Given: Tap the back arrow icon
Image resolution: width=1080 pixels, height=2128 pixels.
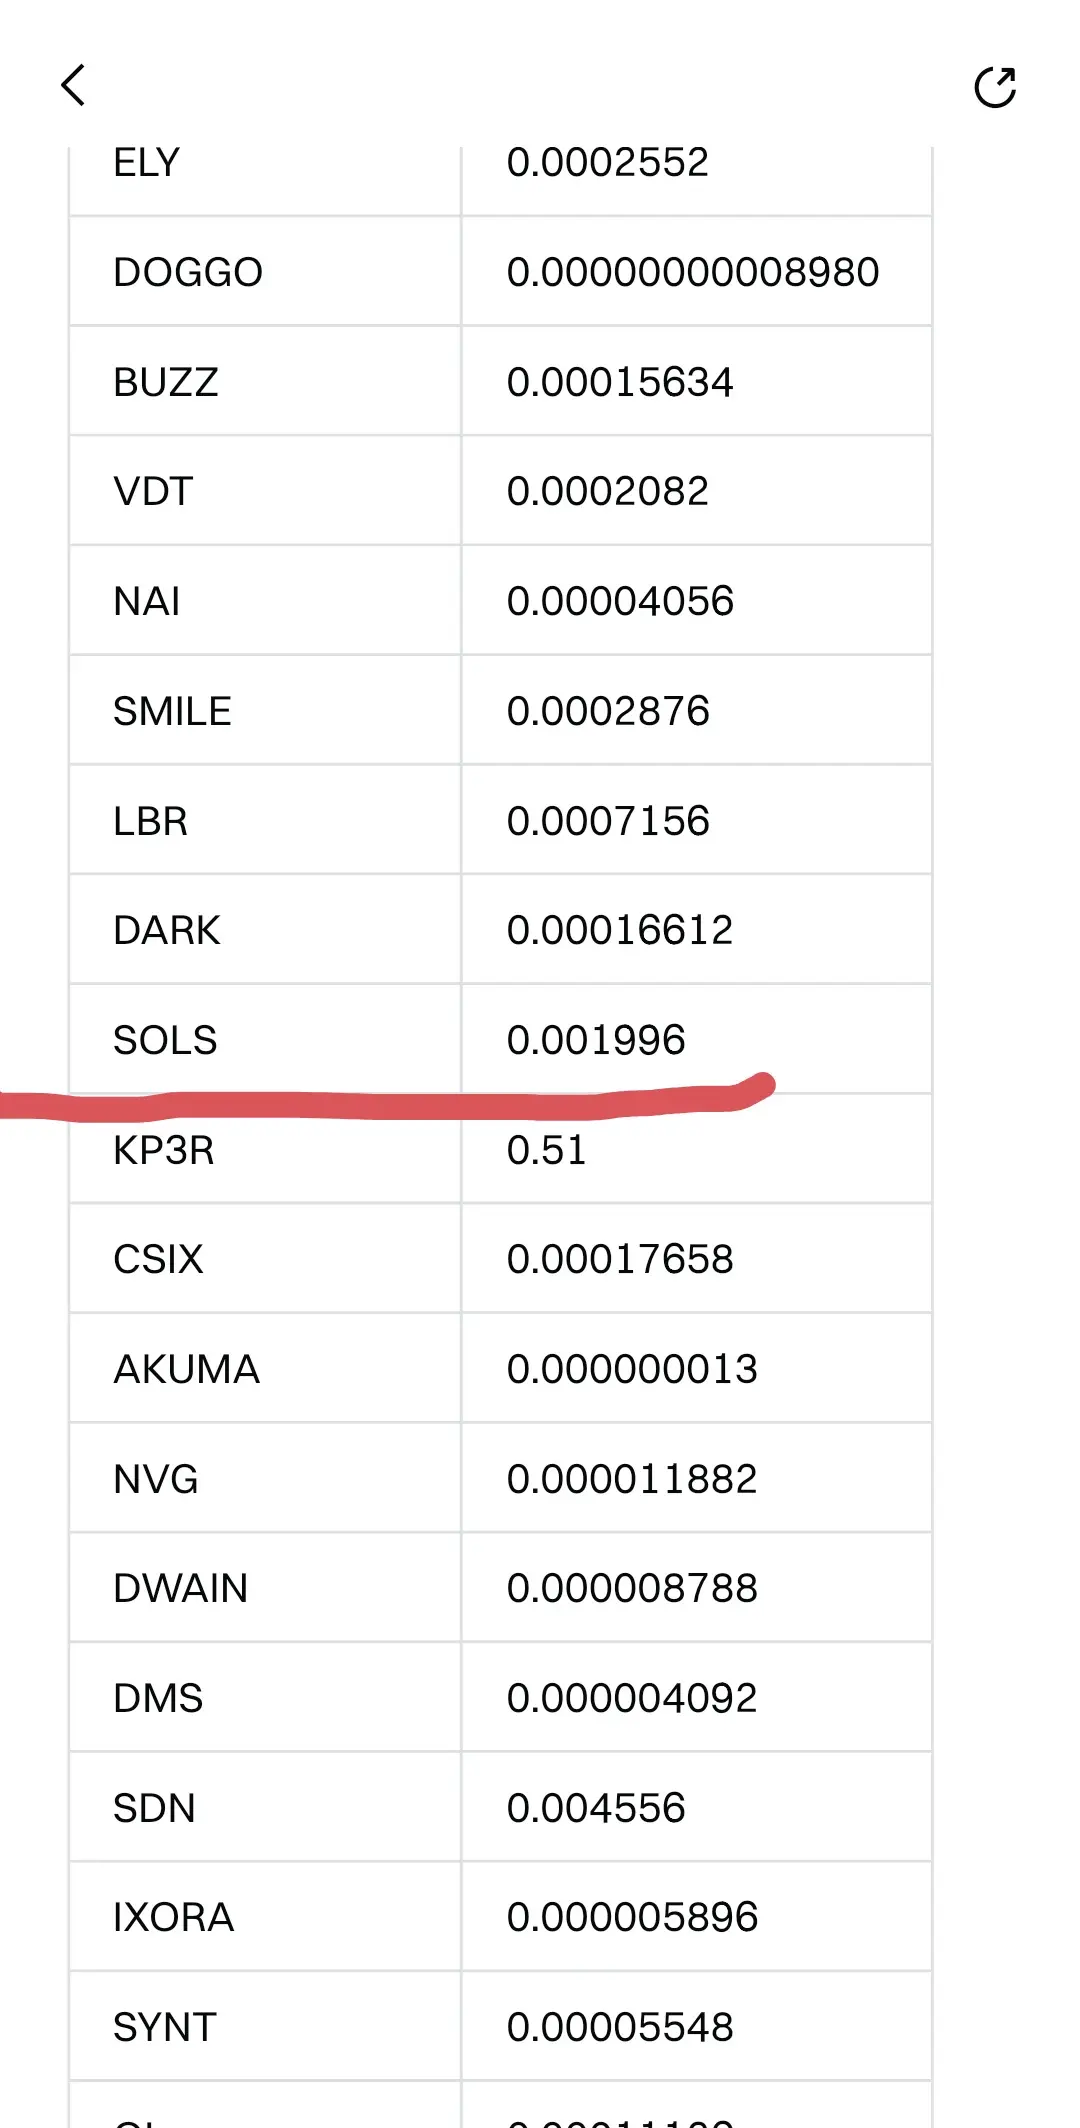Looking at the screenshot, I should (x=73, y=86).
